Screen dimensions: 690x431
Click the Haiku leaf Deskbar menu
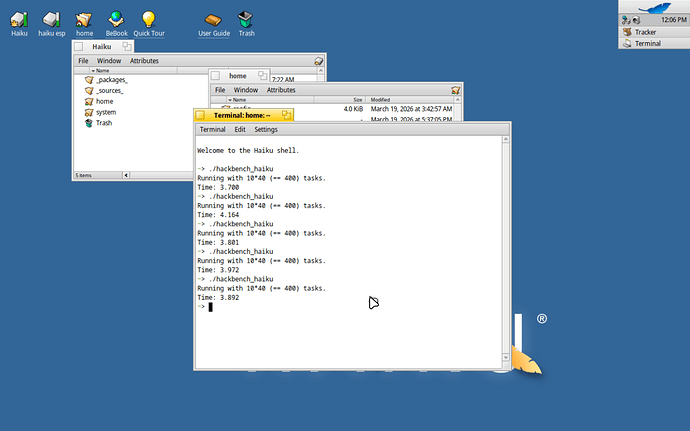coord(653,6)
